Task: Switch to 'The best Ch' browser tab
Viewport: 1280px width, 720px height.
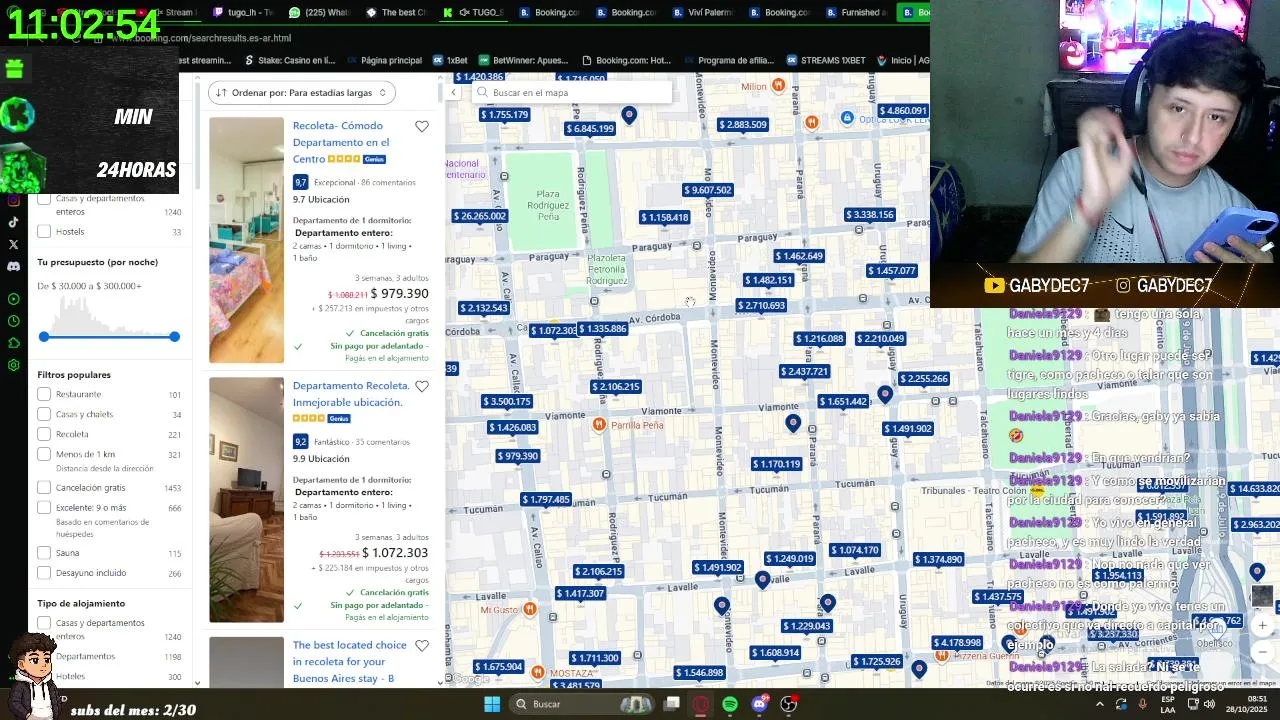Action: [396, 12]
